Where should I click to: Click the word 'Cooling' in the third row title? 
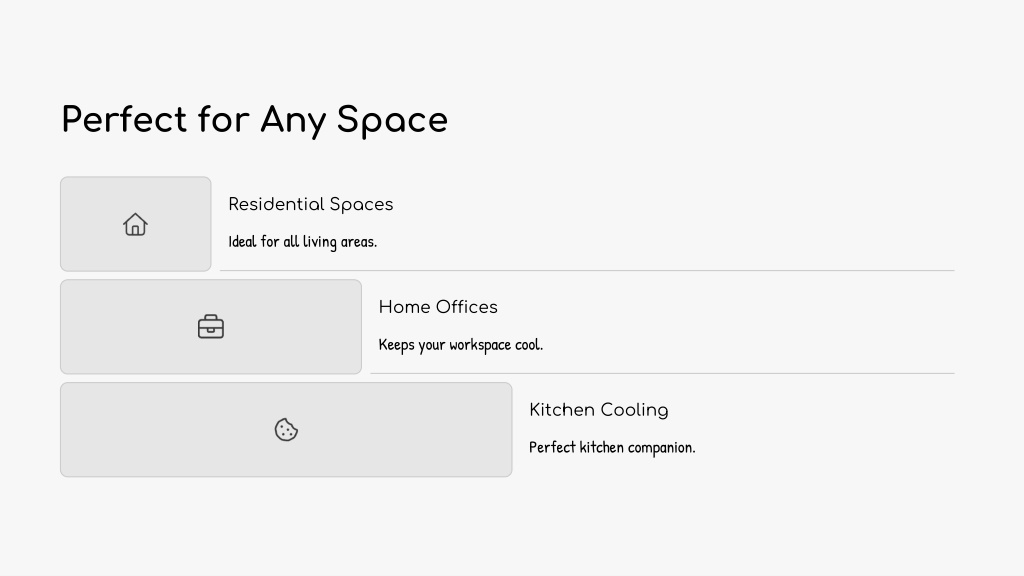tap(634, 410)
